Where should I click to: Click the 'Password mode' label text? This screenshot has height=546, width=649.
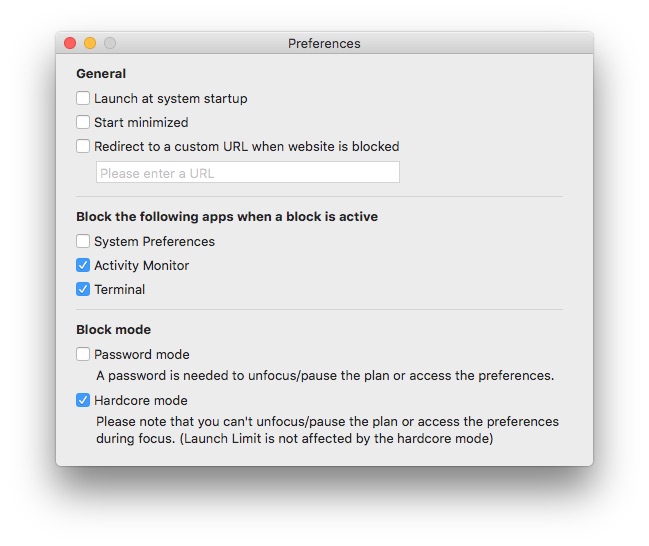(x=142, y=354)
